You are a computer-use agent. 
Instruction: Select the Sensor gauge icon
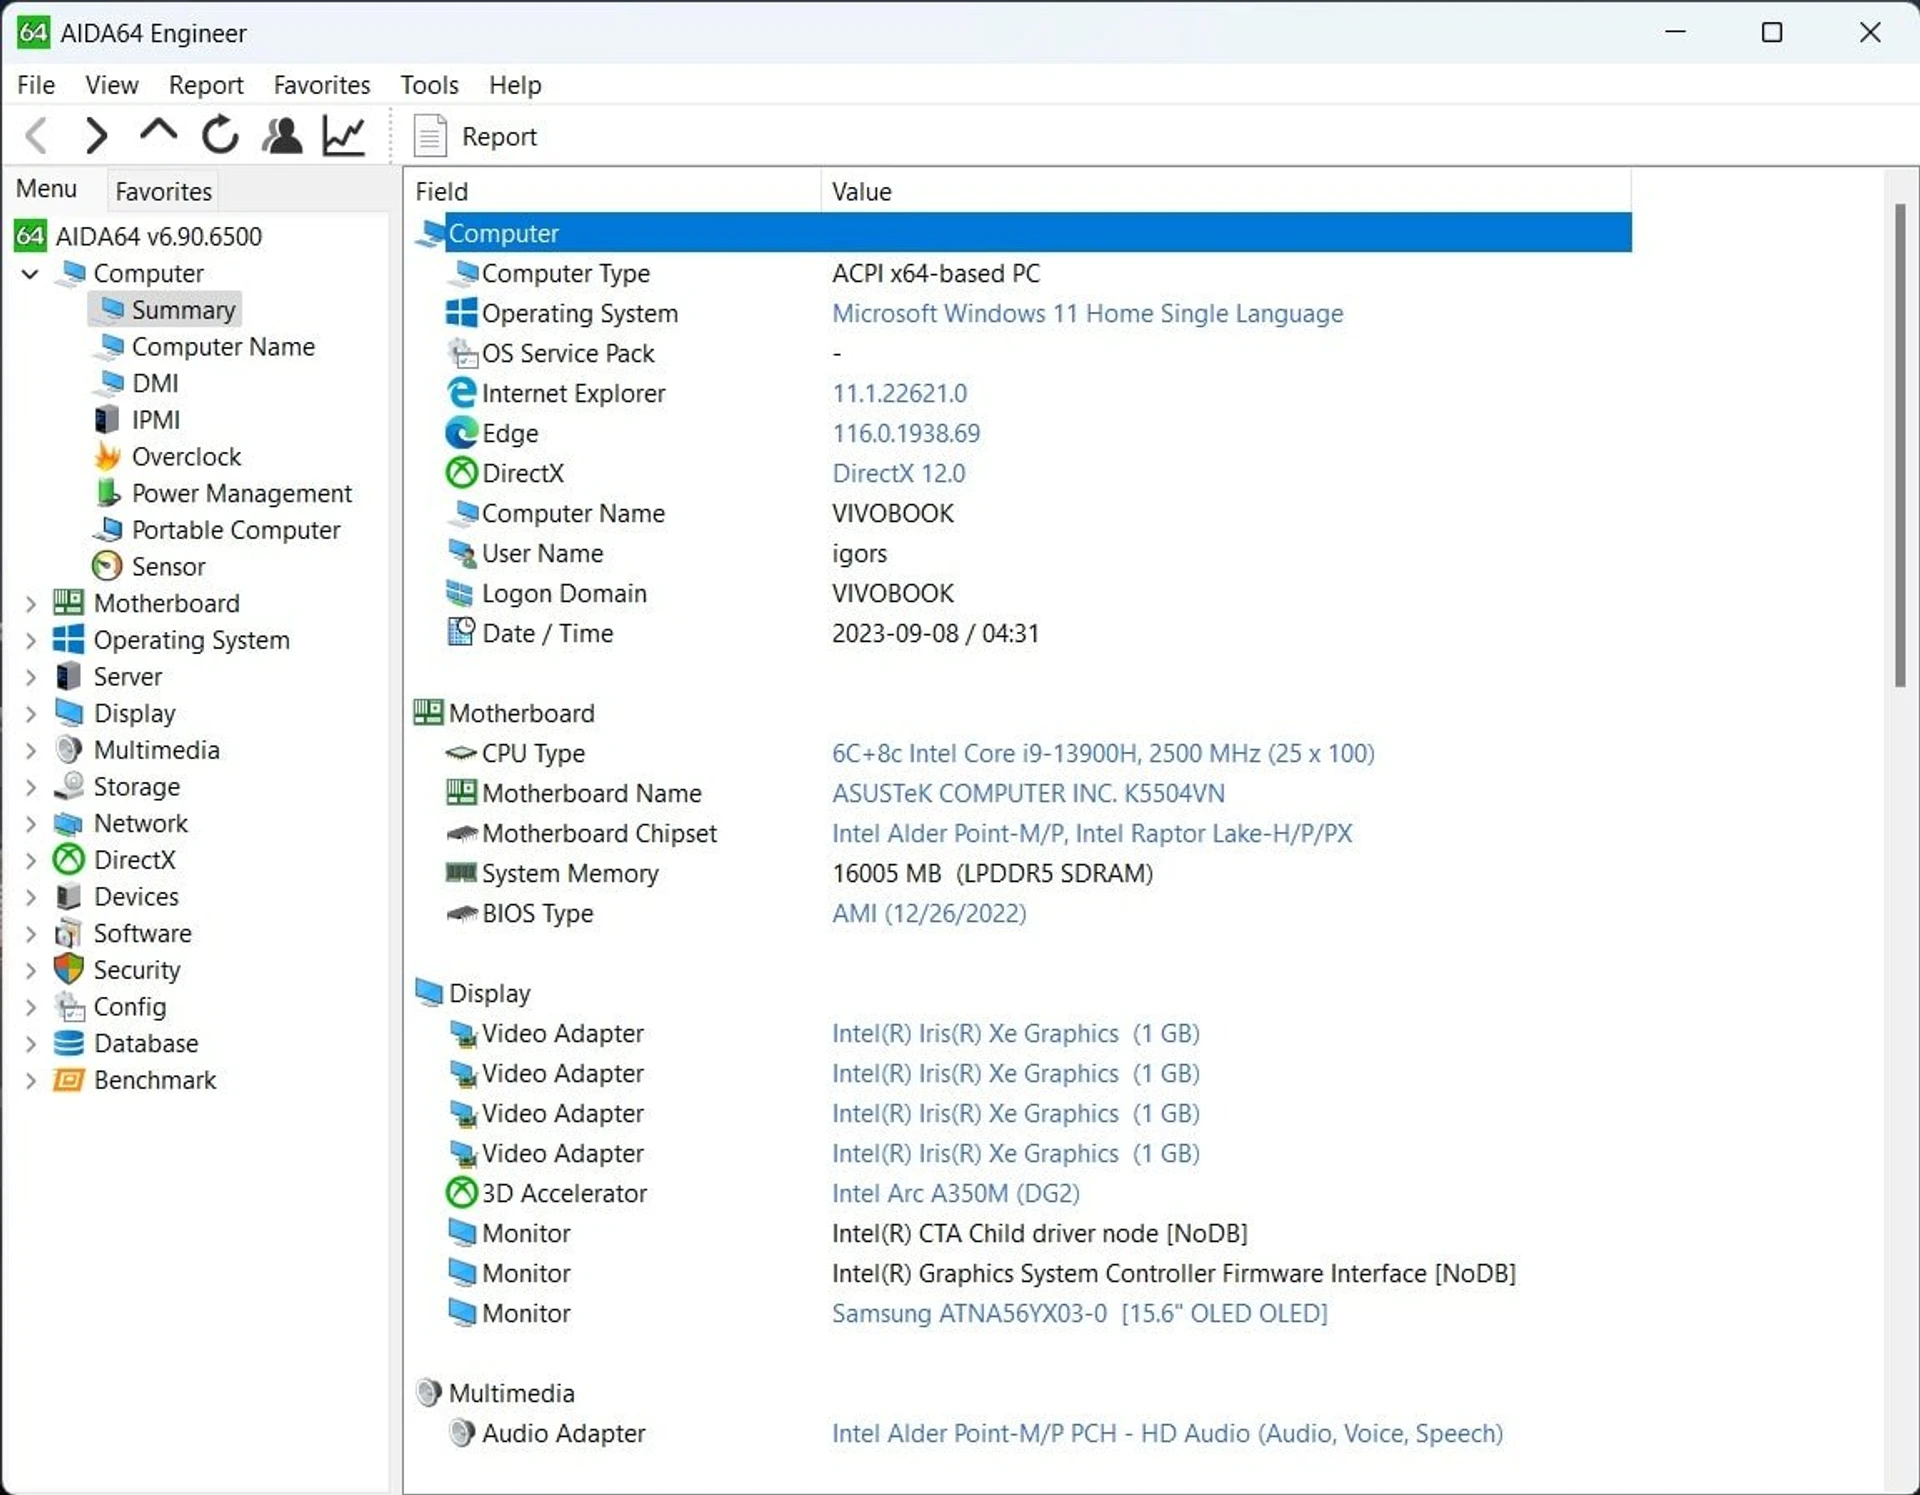click(x=107, y=566)
